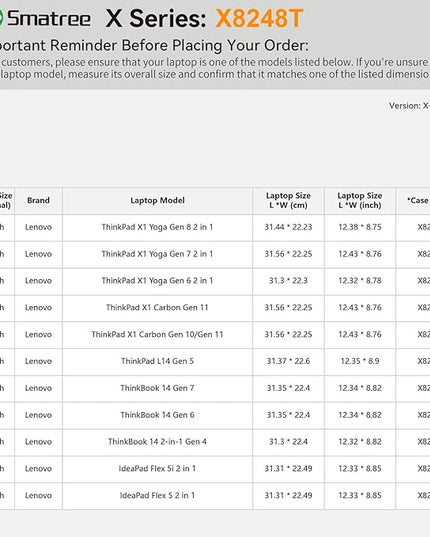This screenshot has width=430, height=537.
Task: Select the Brand column header
Action: coord(38,200)
